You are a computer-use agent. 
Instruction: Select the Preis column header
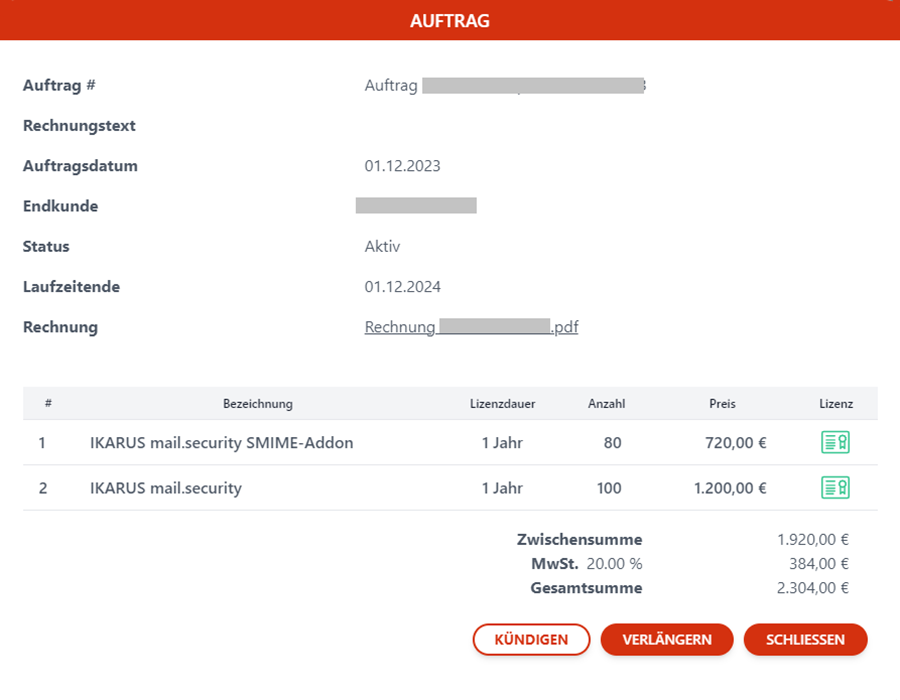(x=722, y=404)
